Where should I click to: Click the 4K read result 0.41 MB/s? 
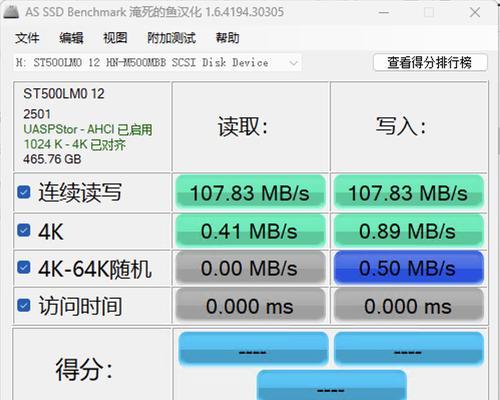point(250,231)
